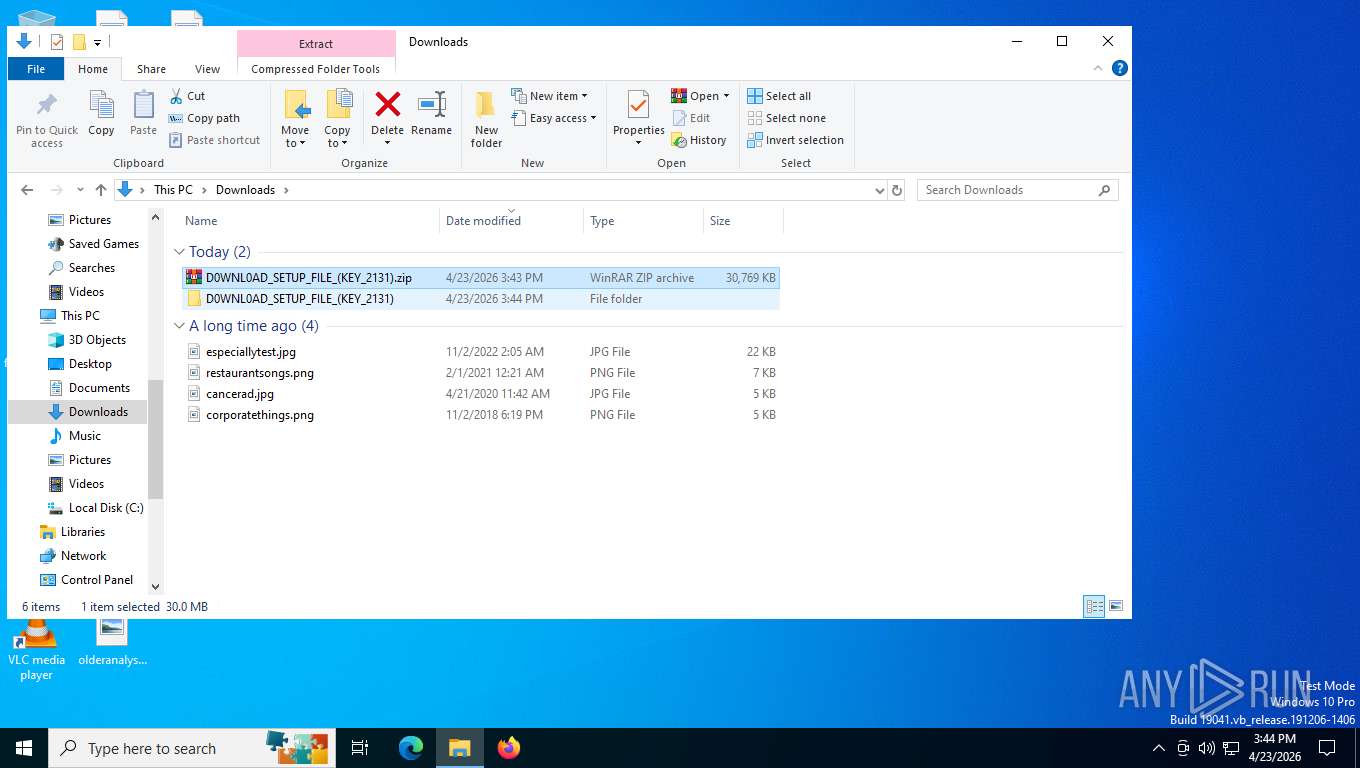
Task: Click the Copy ribbon icon
Action: pos(101,105)
